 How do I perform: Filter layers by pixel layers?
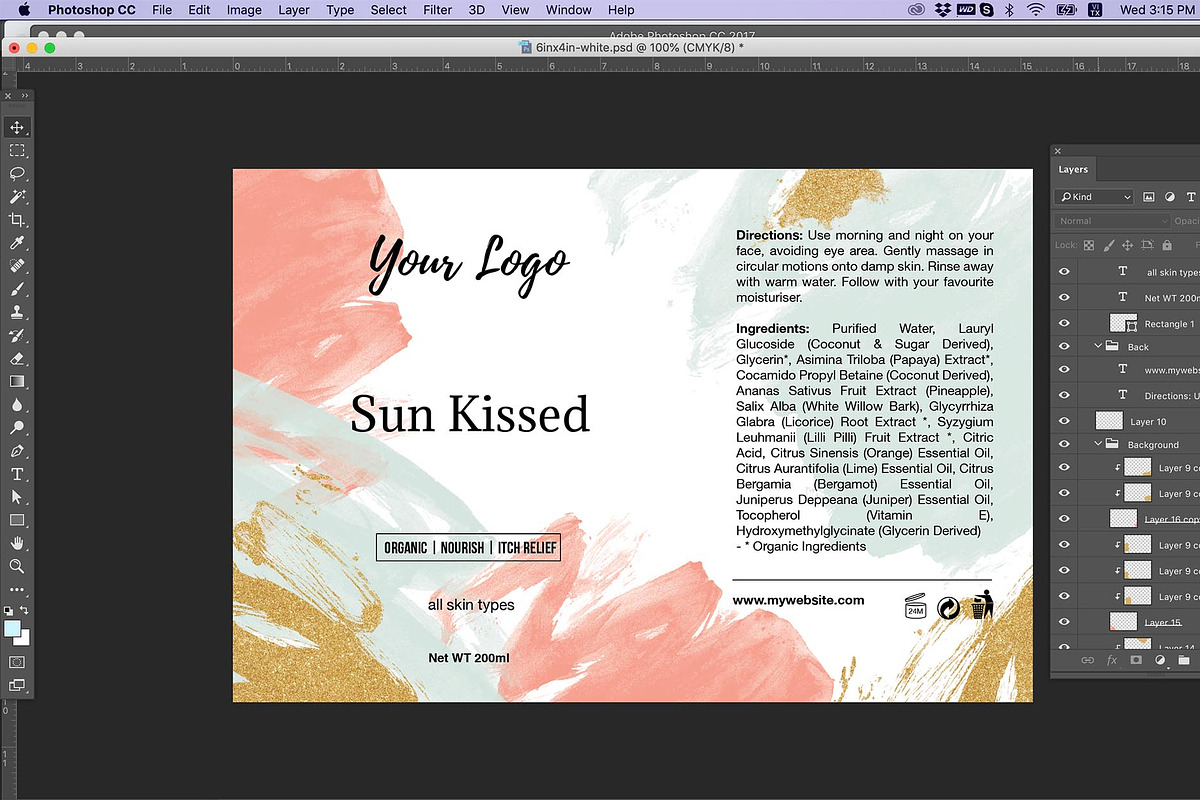click(x=1149, y=197)
